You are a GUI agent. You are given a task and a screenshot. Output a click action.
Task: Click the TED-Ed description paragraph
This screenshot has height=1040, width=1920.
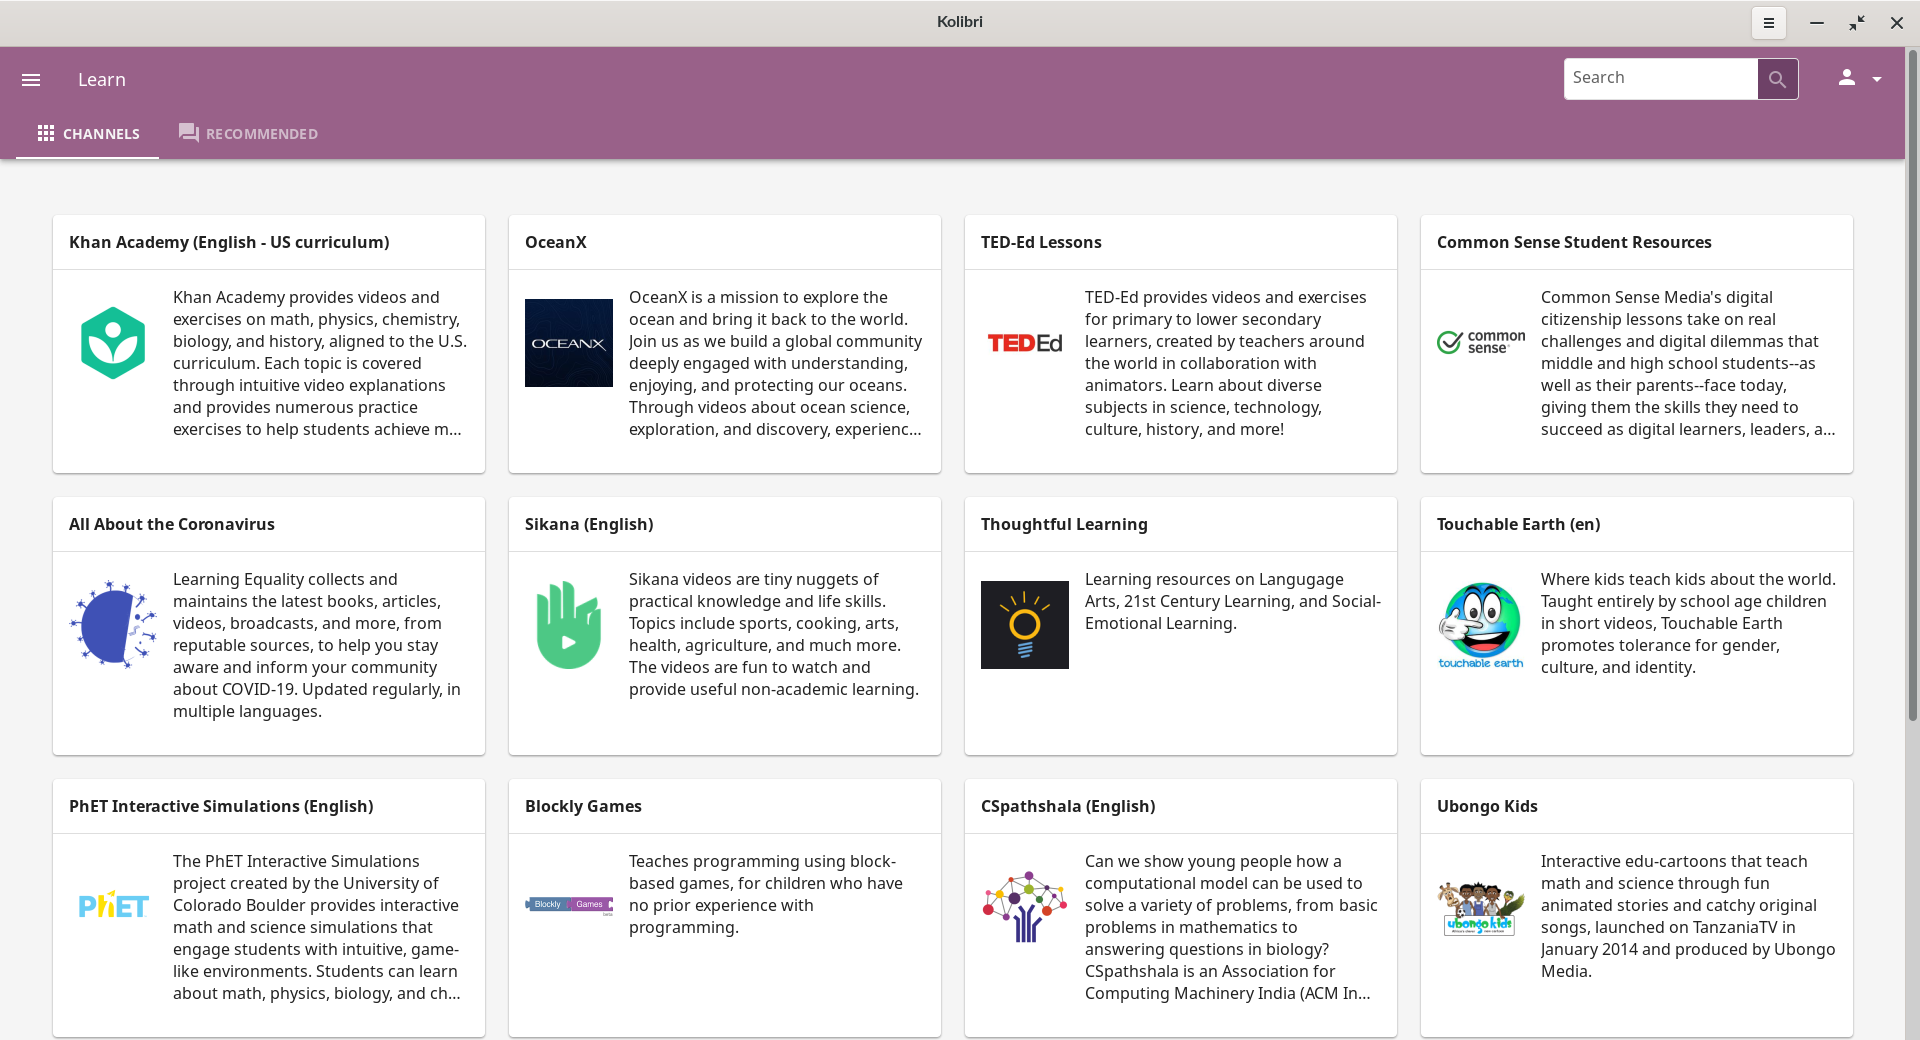pyautogui.click(x=1226, y=364)
